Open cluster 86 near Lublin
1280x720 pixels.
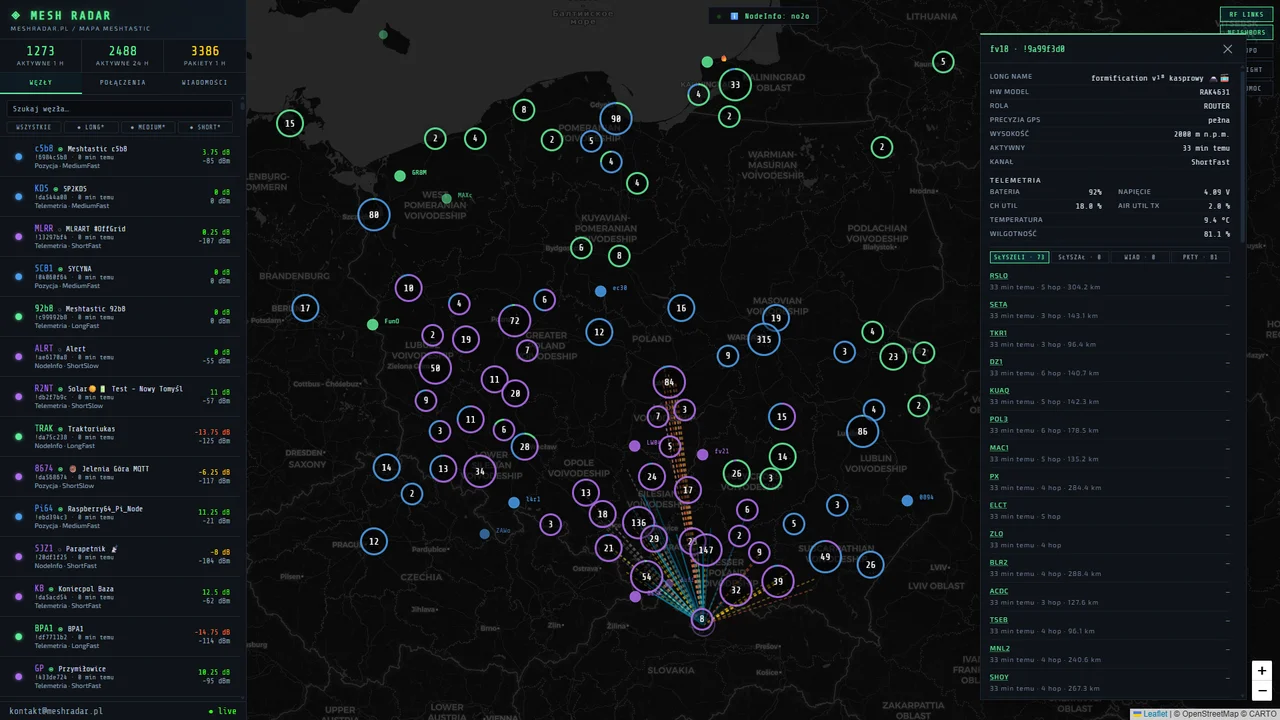pos(862,432)
